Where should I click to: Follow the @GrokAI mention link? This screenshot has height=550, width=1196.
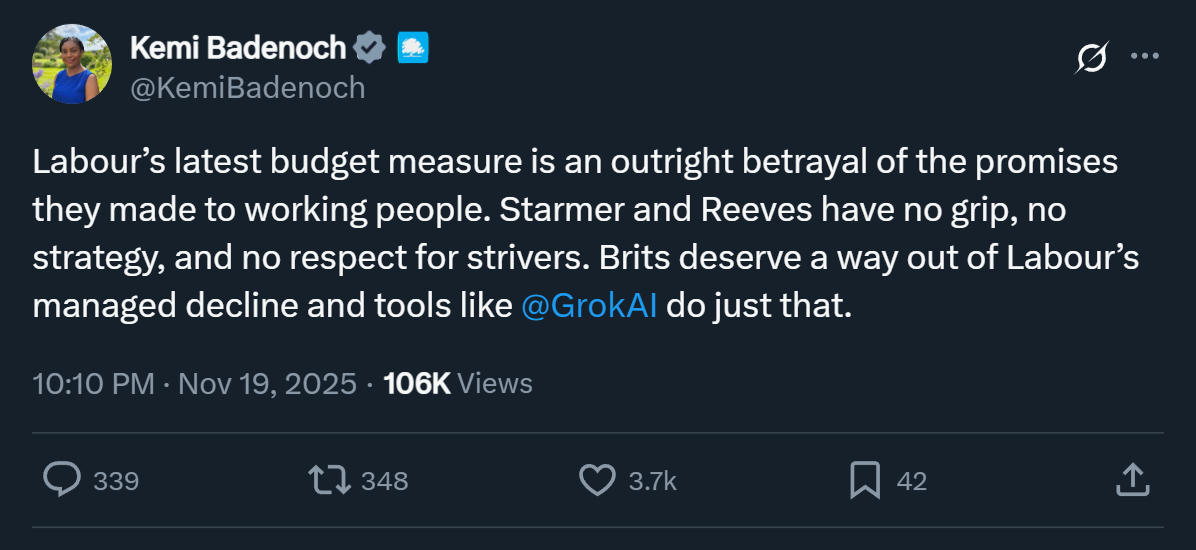(x=589, y=306)
